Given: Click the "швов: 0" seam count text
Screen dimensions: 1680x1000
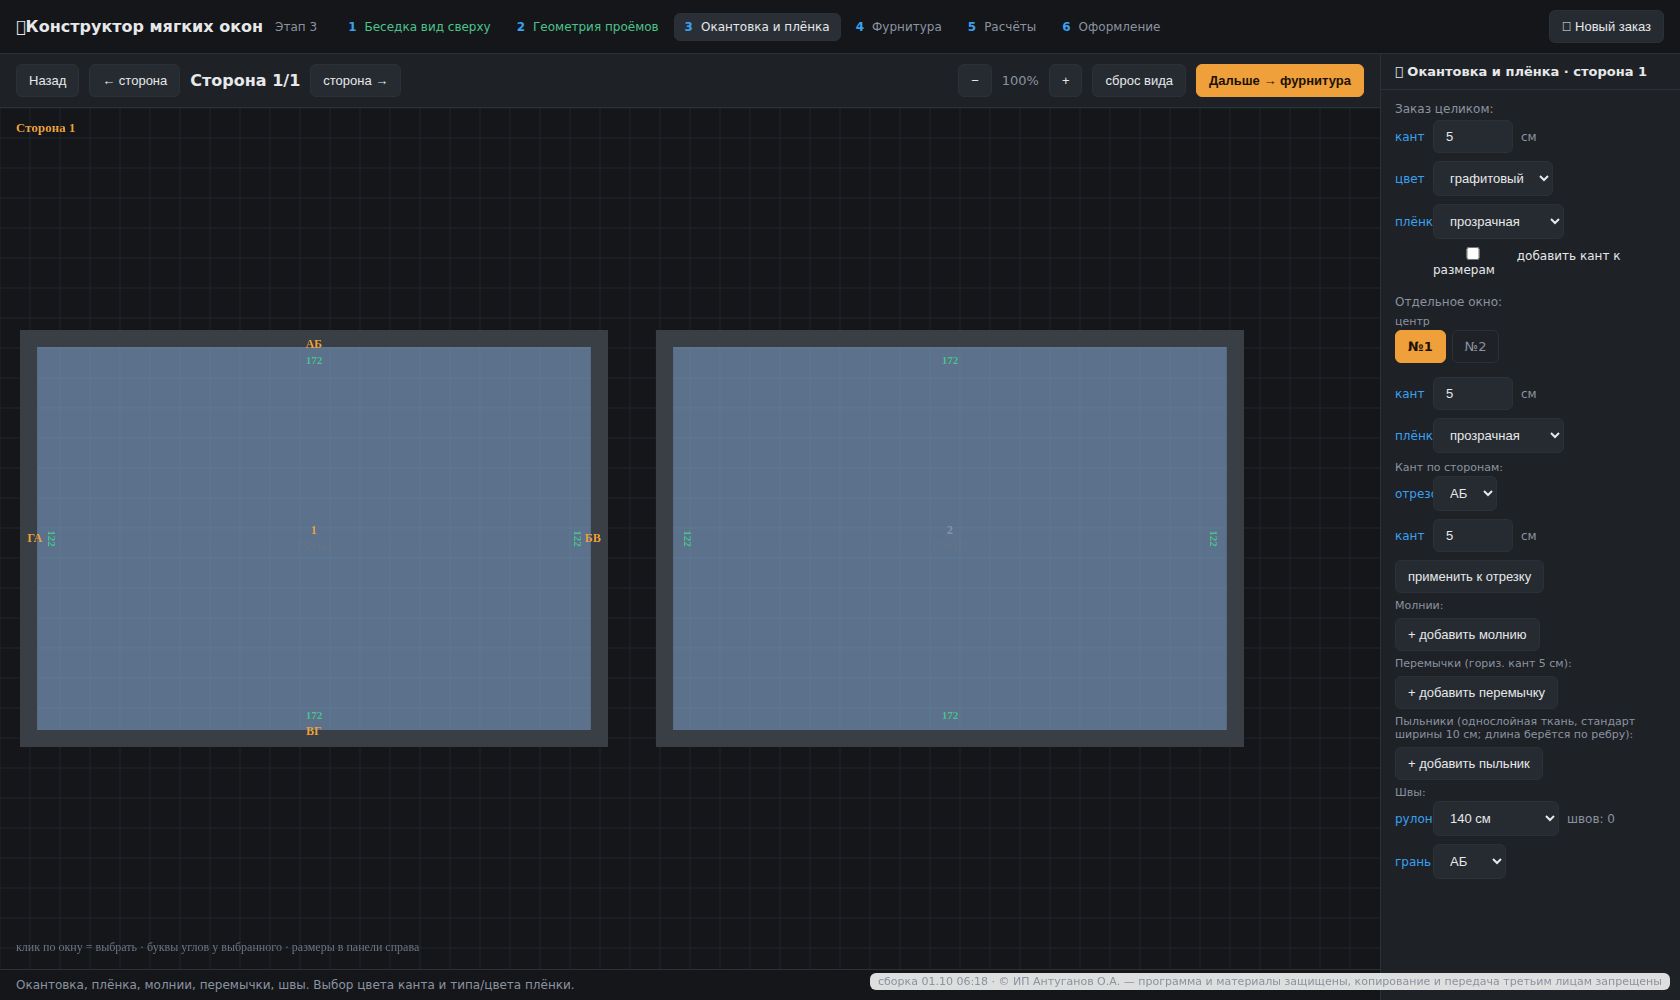Looking at the screenshot, I should tap(1590, 819).
